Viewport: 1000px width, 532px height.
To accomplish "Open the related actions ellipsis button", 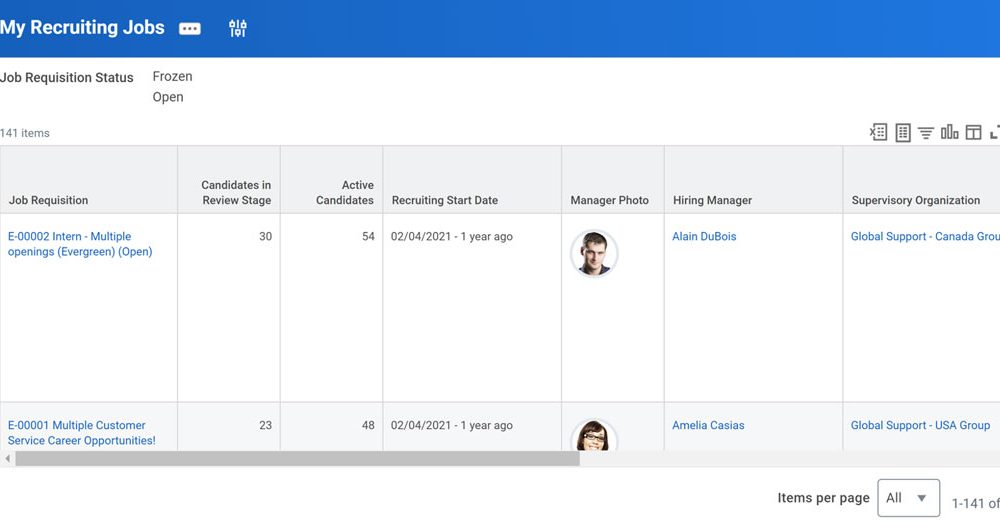I will pyautogui.click(x=189, y=29).
